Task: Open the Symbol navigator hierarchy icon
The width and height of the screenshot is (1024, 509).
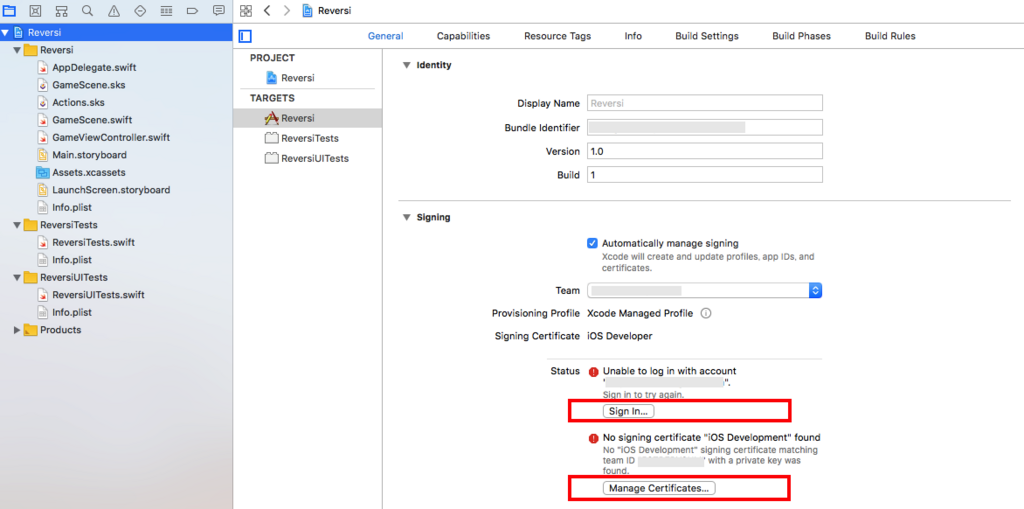Action: (61, 10)
